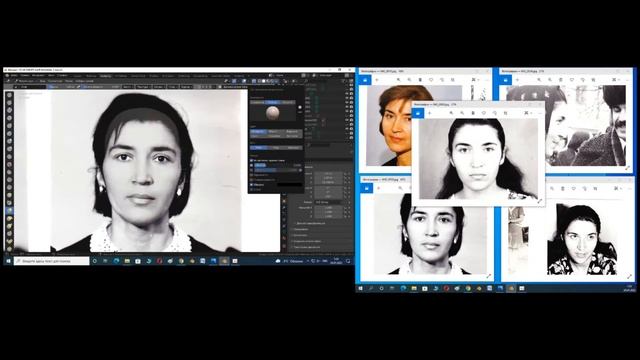This screenshot has height=360, width=640.
Task: Click the Blender logo menu icon
Action: click(7, 76)
